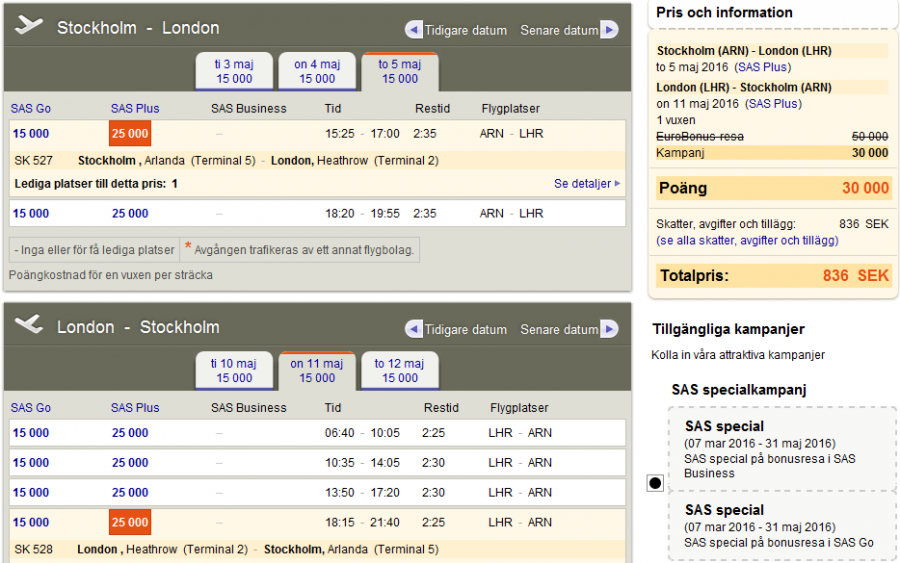Click the SAS Plus link next to to 5 maj 2016

tap(762, 67)
